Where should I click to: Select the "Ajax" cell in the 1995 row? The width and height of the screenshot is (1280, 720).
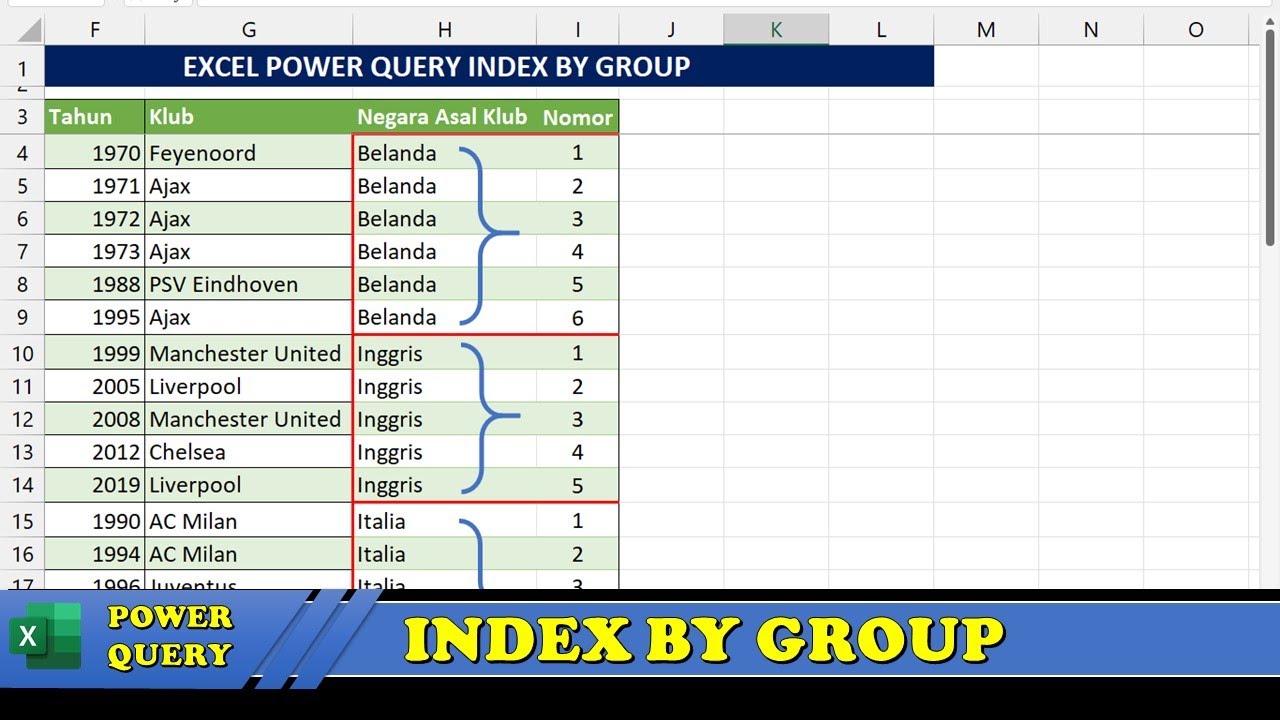tap(249, 317)
